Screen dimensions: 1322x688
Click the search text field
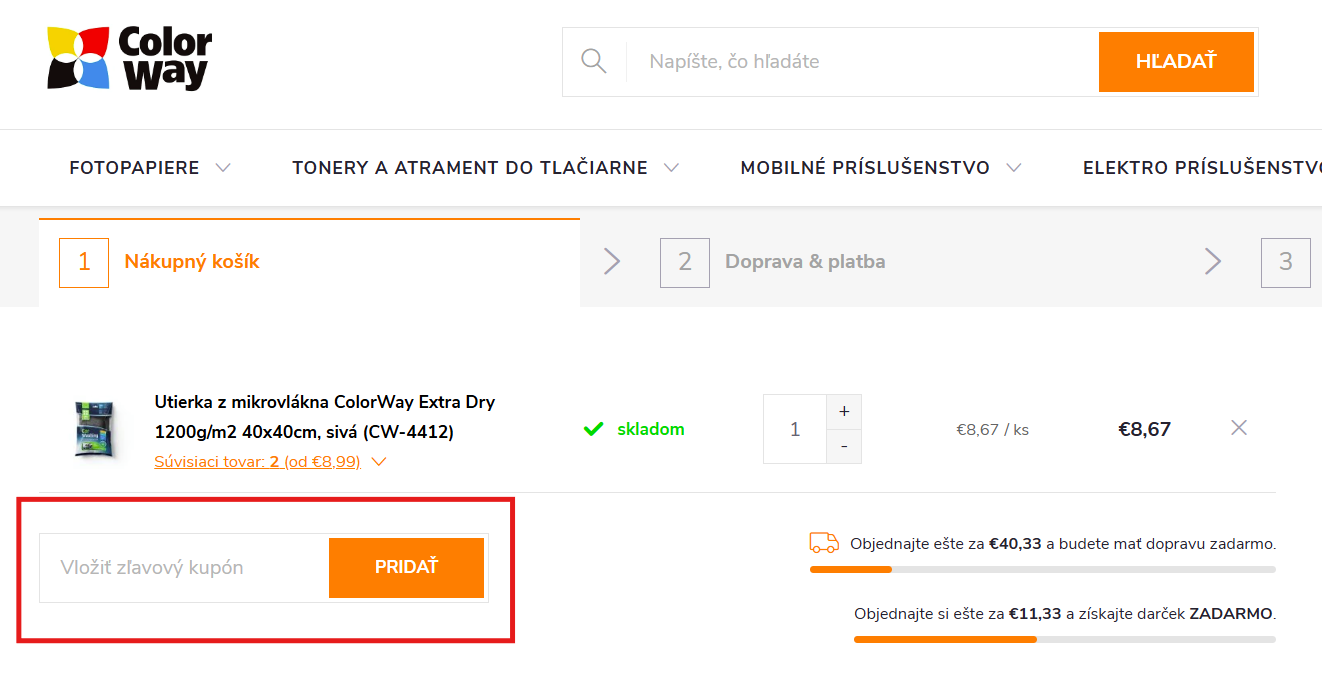click(860, 61)
